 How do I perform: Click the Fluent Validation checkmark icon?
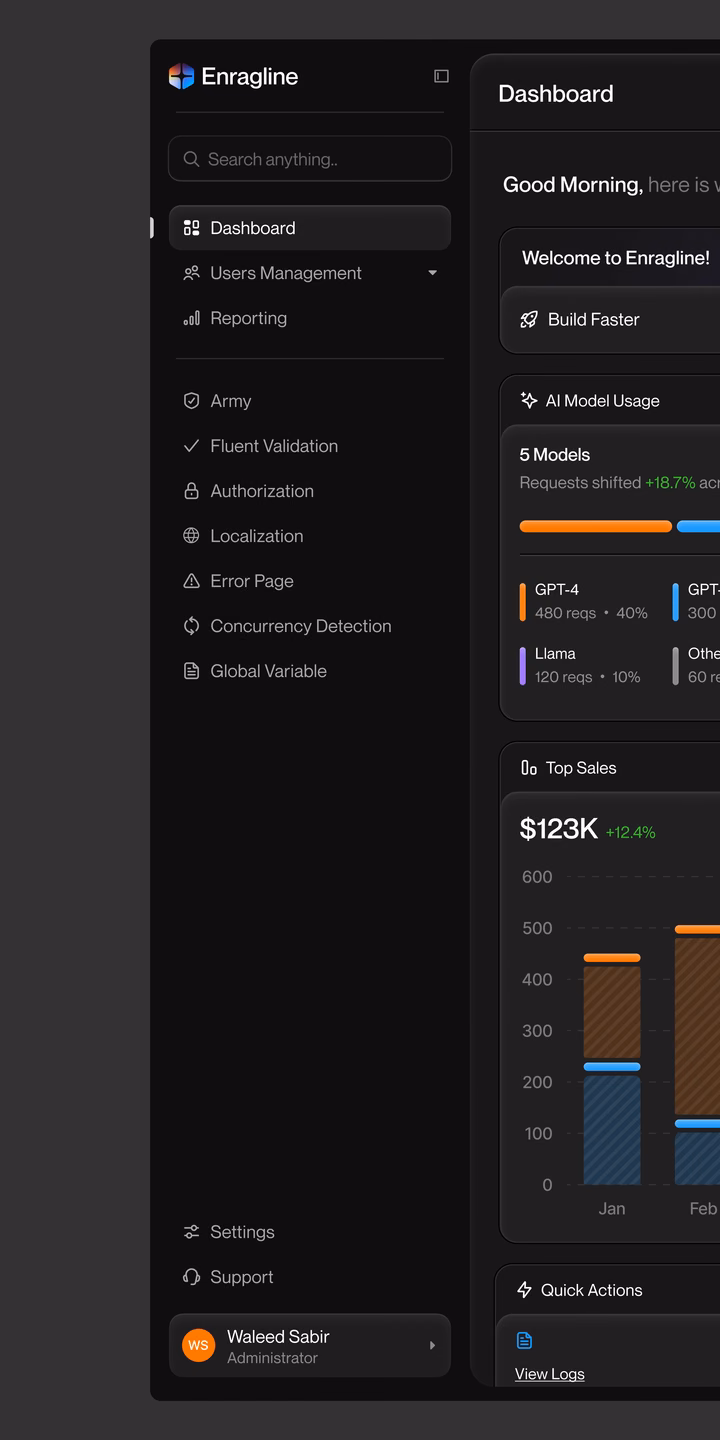[191, 446]
